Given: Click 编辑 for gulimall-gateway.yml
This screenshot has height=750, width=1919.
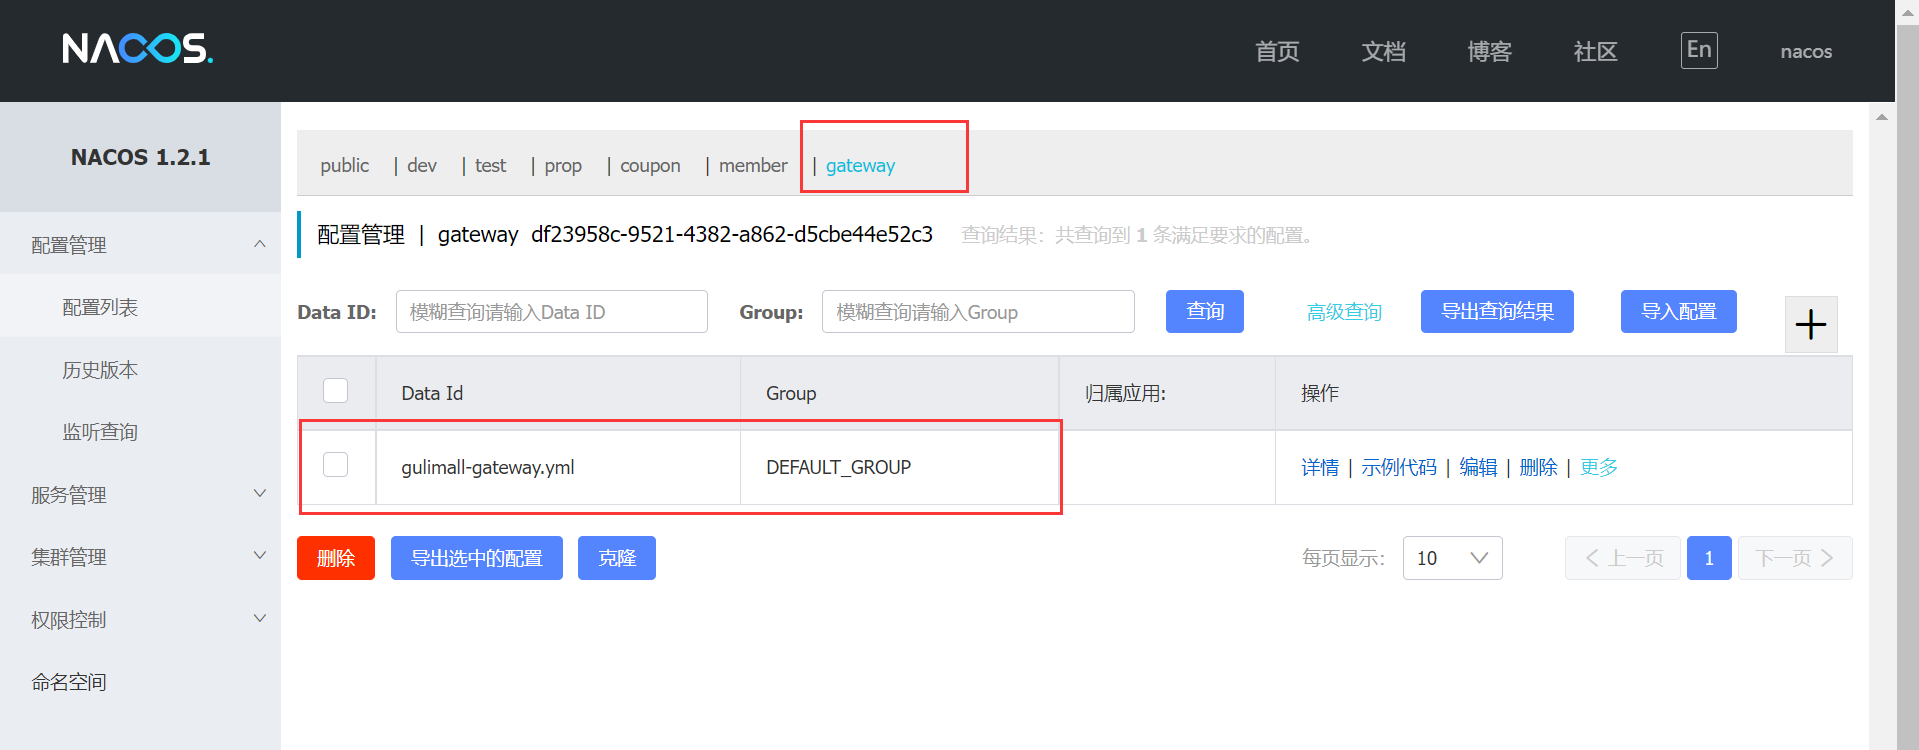Looking at the screenshot, I should point(1478,467).
